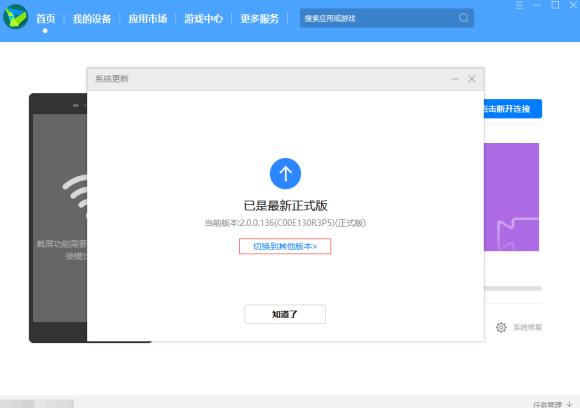Click the search magnifier icon

pos(463,18)
